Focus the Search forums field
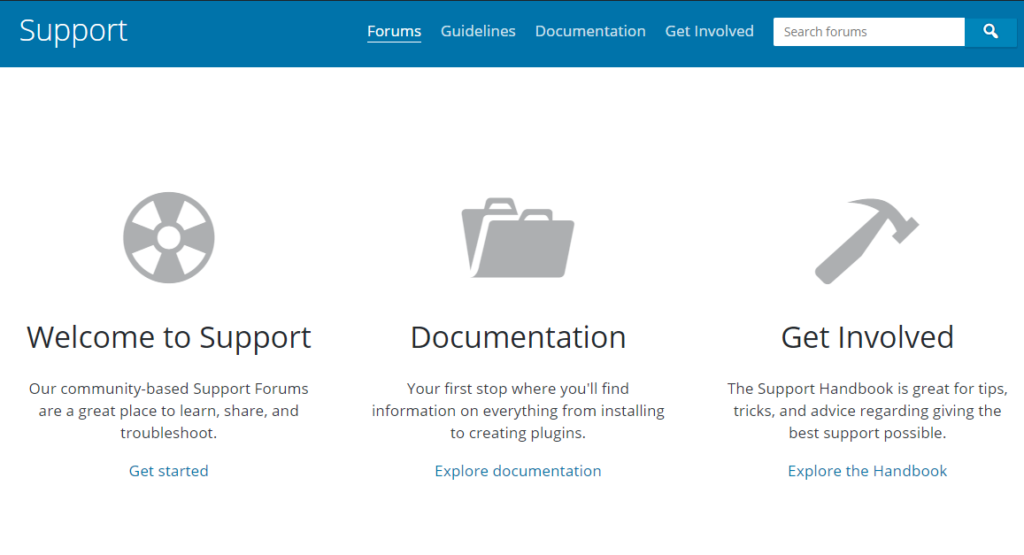Image resolution: width=1024 pixels, height=555 pixels. coord(869,31)
